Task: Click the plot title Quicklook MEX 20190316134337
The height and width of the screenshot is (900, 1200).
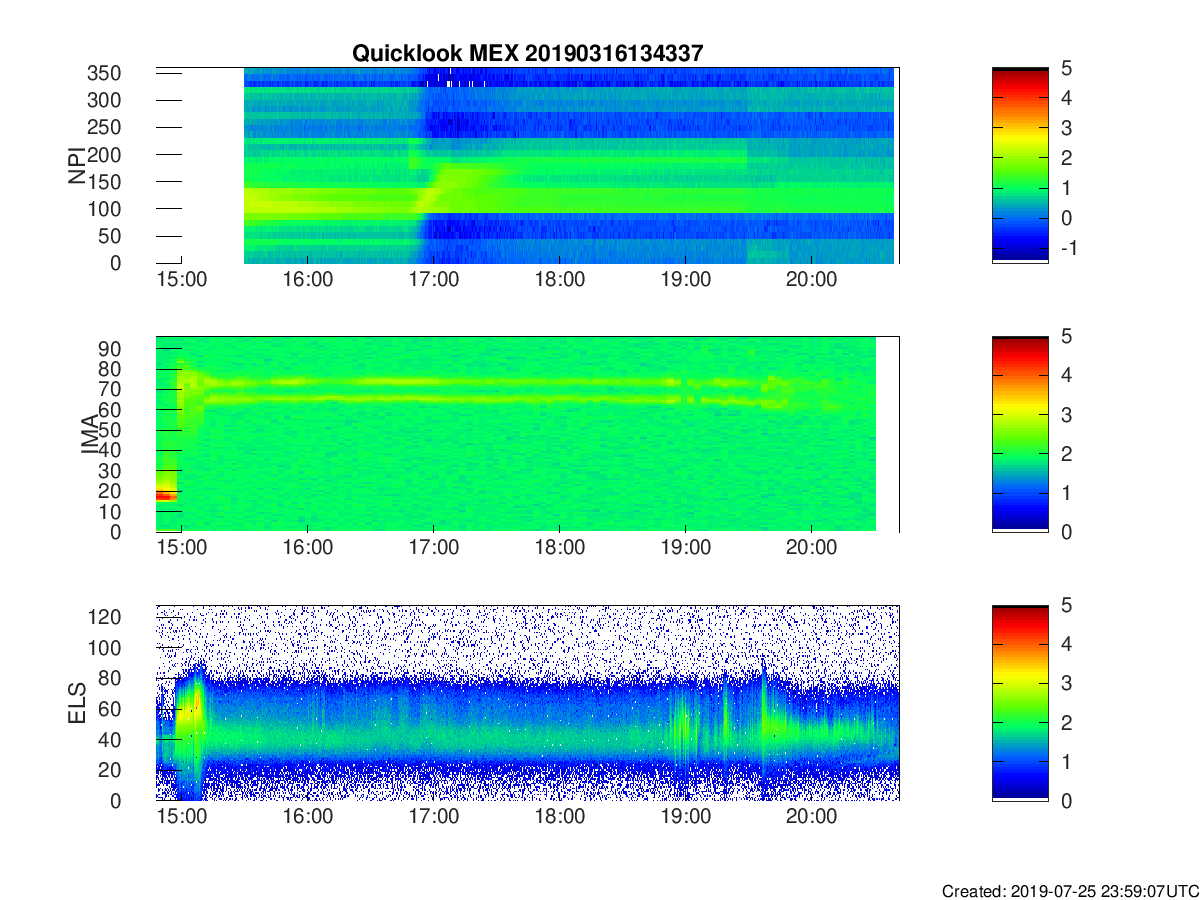Action: 530,54
